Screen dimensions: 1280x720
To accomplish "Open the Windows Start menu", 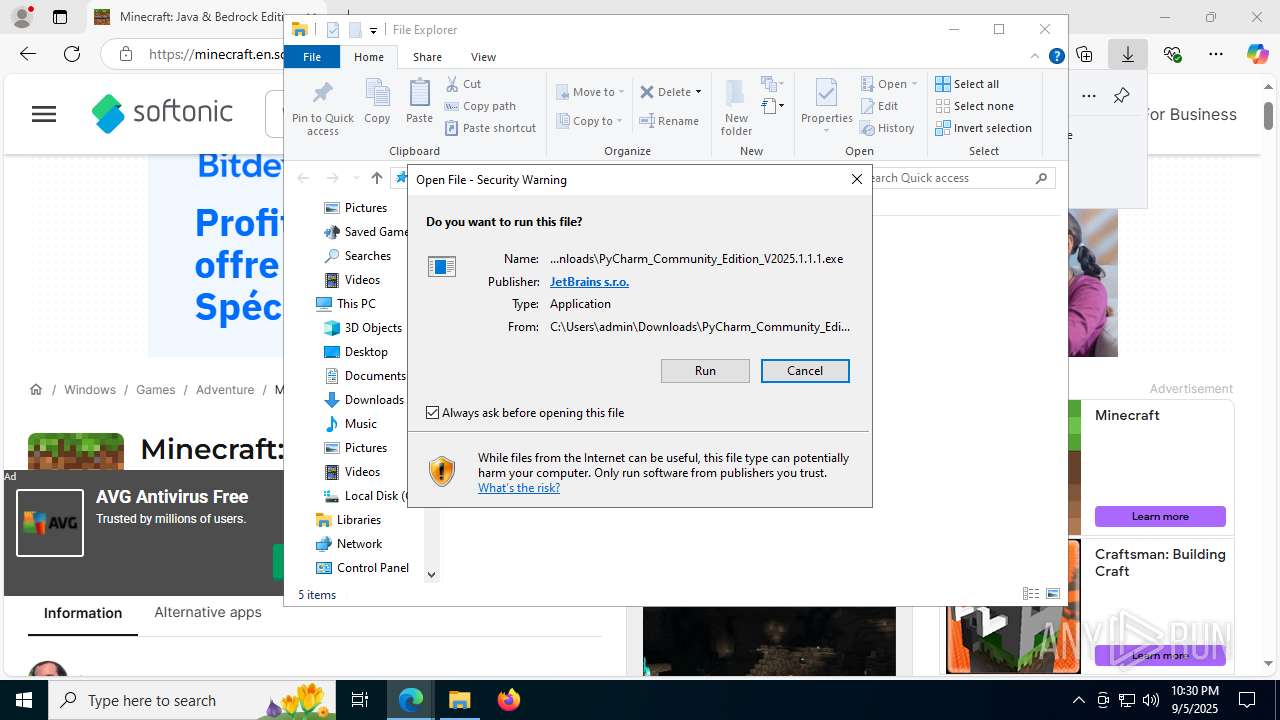I will pos(24,700).
